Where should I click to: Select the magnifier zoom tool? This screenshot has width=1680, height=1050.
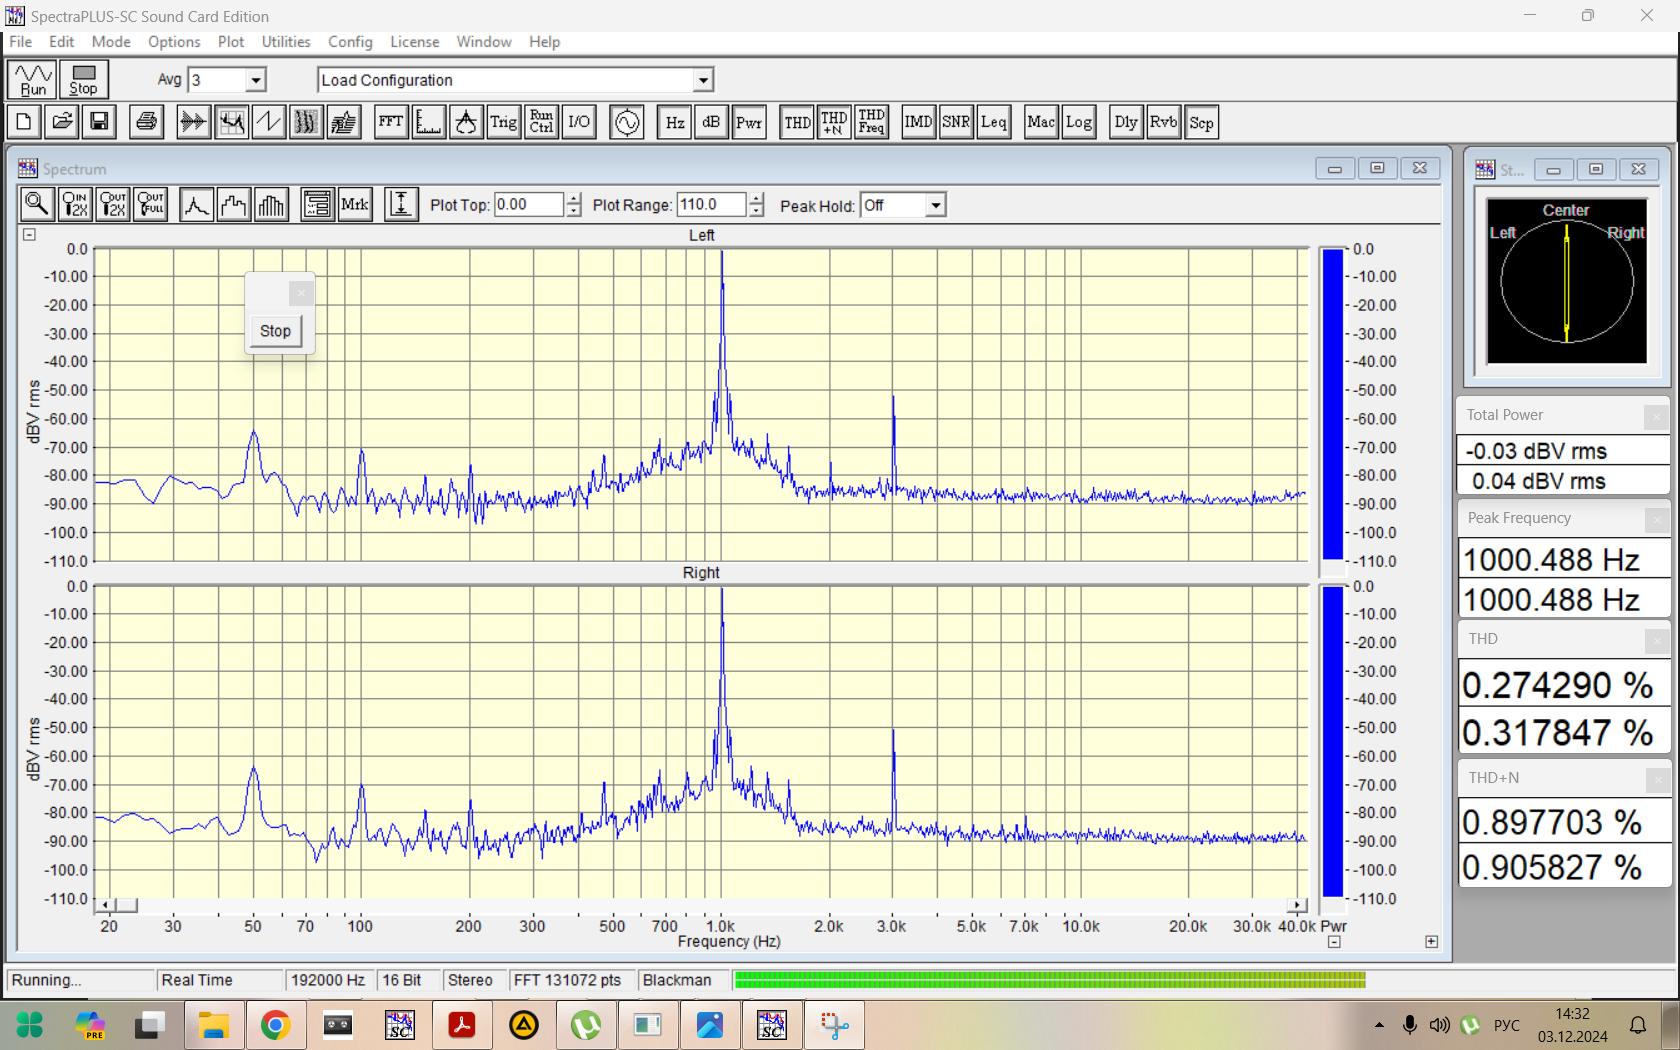(37, 205)
